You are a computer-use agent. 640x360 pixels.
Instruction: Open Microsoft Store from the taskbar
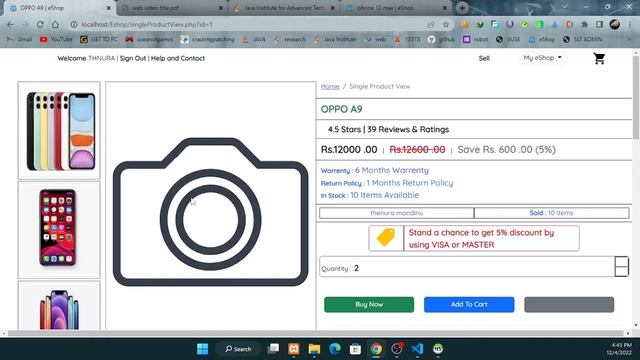click(355, 349)
